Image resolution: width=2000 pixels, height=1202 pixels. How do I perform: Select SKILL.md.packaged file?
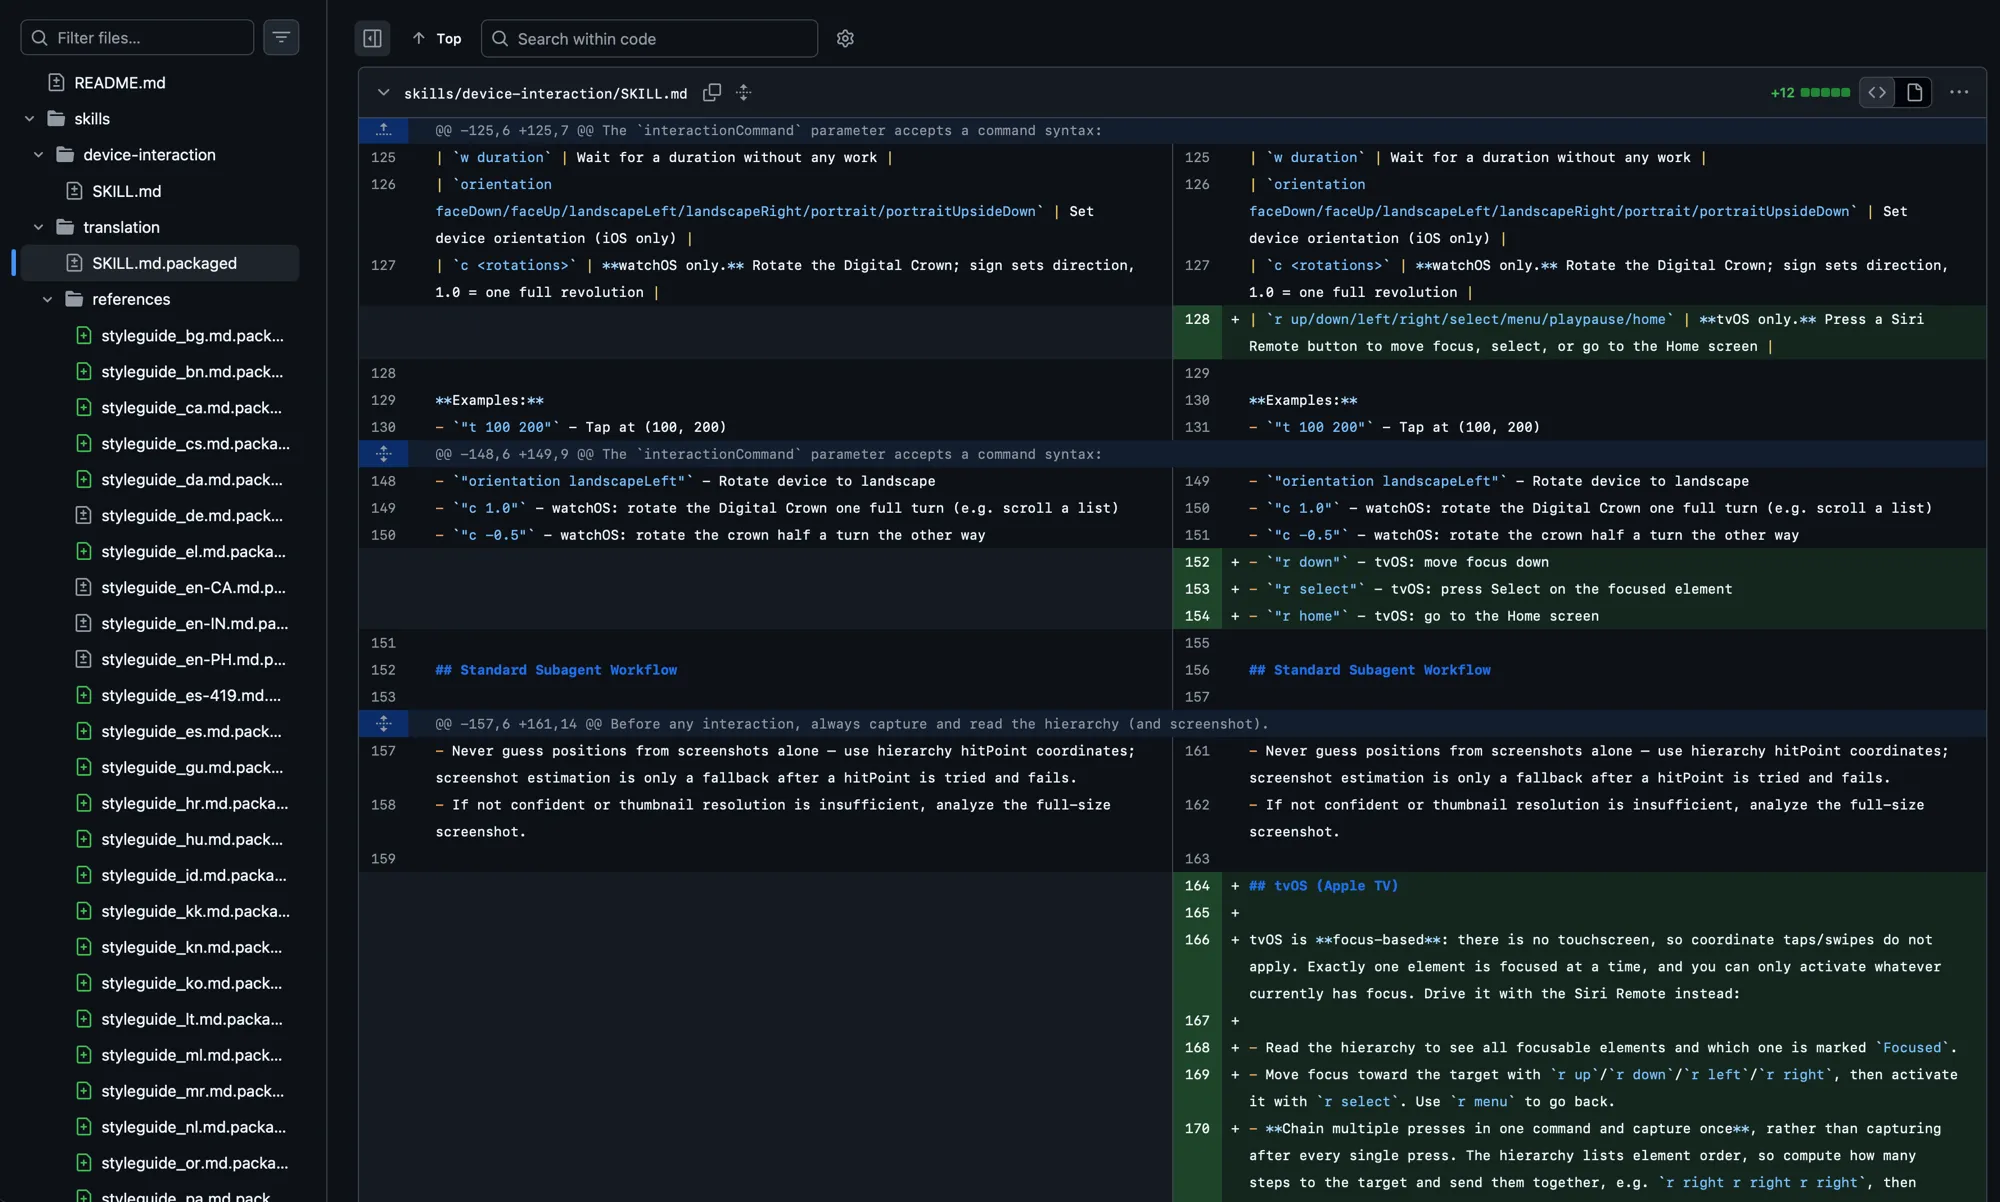160,263
